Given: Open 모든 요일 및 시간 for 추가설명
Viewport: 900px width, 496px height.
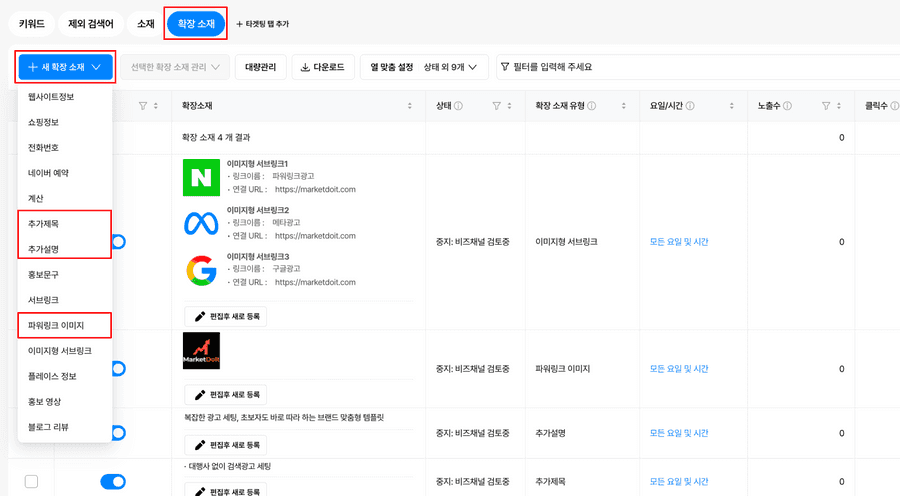Looking at the screenshot, I should (x=679, y=433).
